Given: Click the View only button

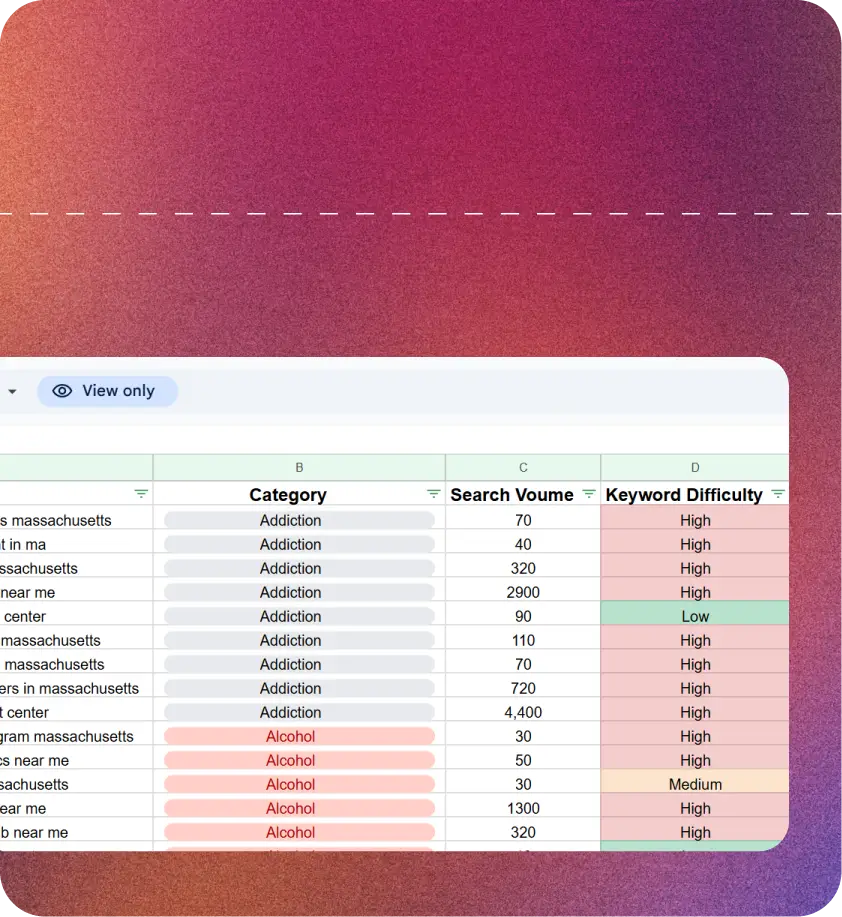Looking at the screenshot, I should coord(108,391).
